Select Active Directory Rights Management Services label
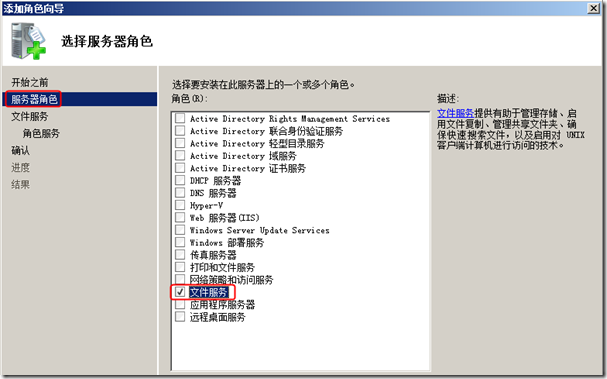 pyautogui.click(x=290, y=118)
